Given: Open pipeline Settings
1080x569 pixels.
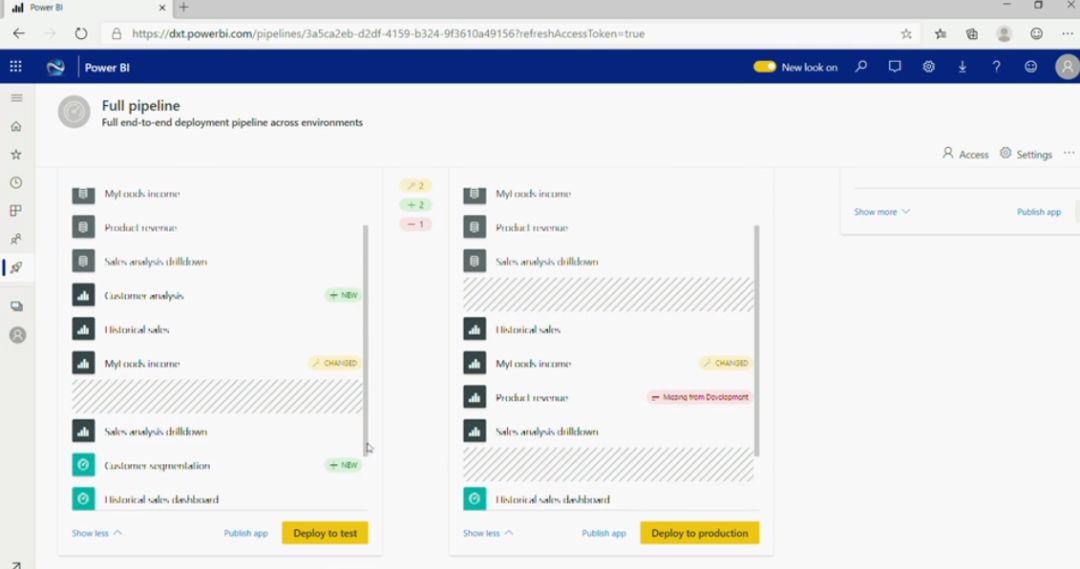Looking at the screenshot, I should pyautogui.click(x=1026, y=154).
